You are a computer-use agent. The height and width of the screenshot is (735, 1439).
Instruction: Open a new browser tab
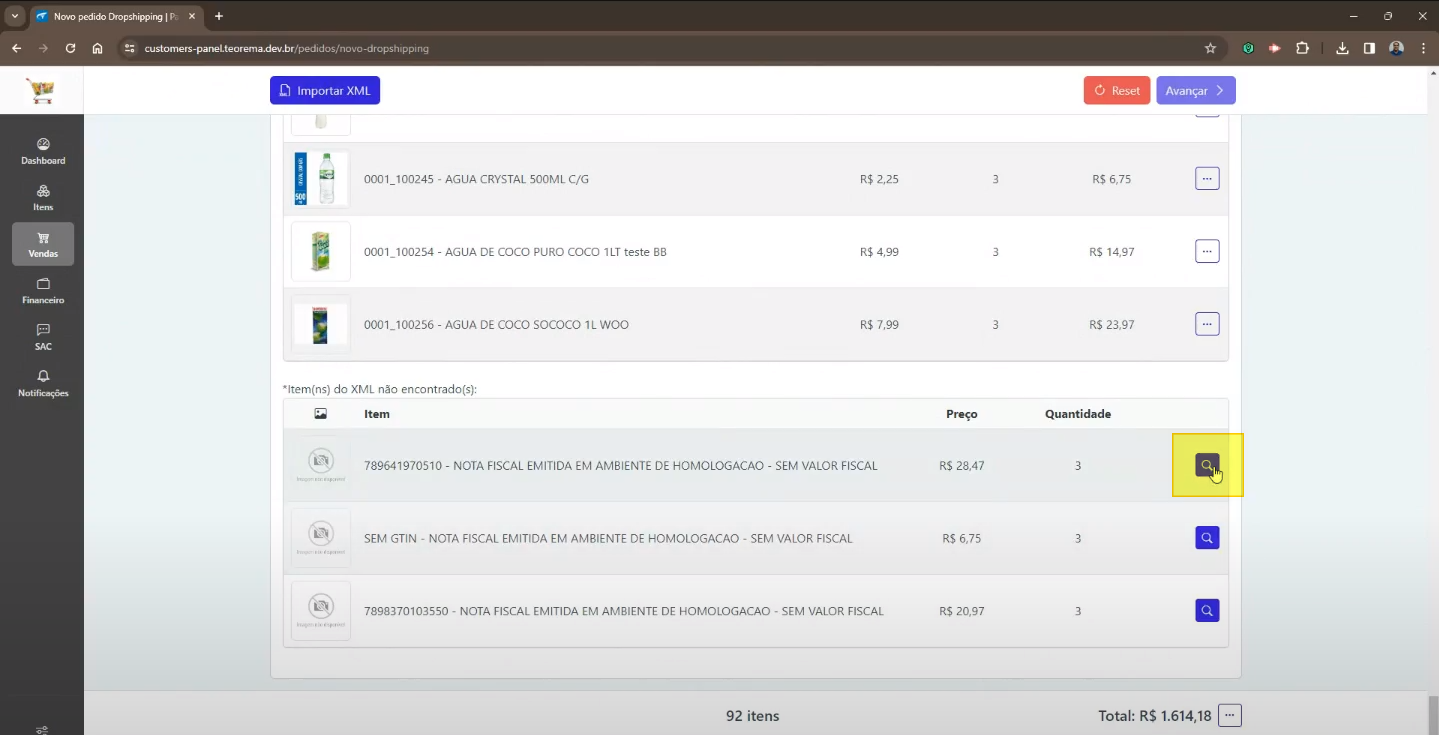(x=219, y=16)
